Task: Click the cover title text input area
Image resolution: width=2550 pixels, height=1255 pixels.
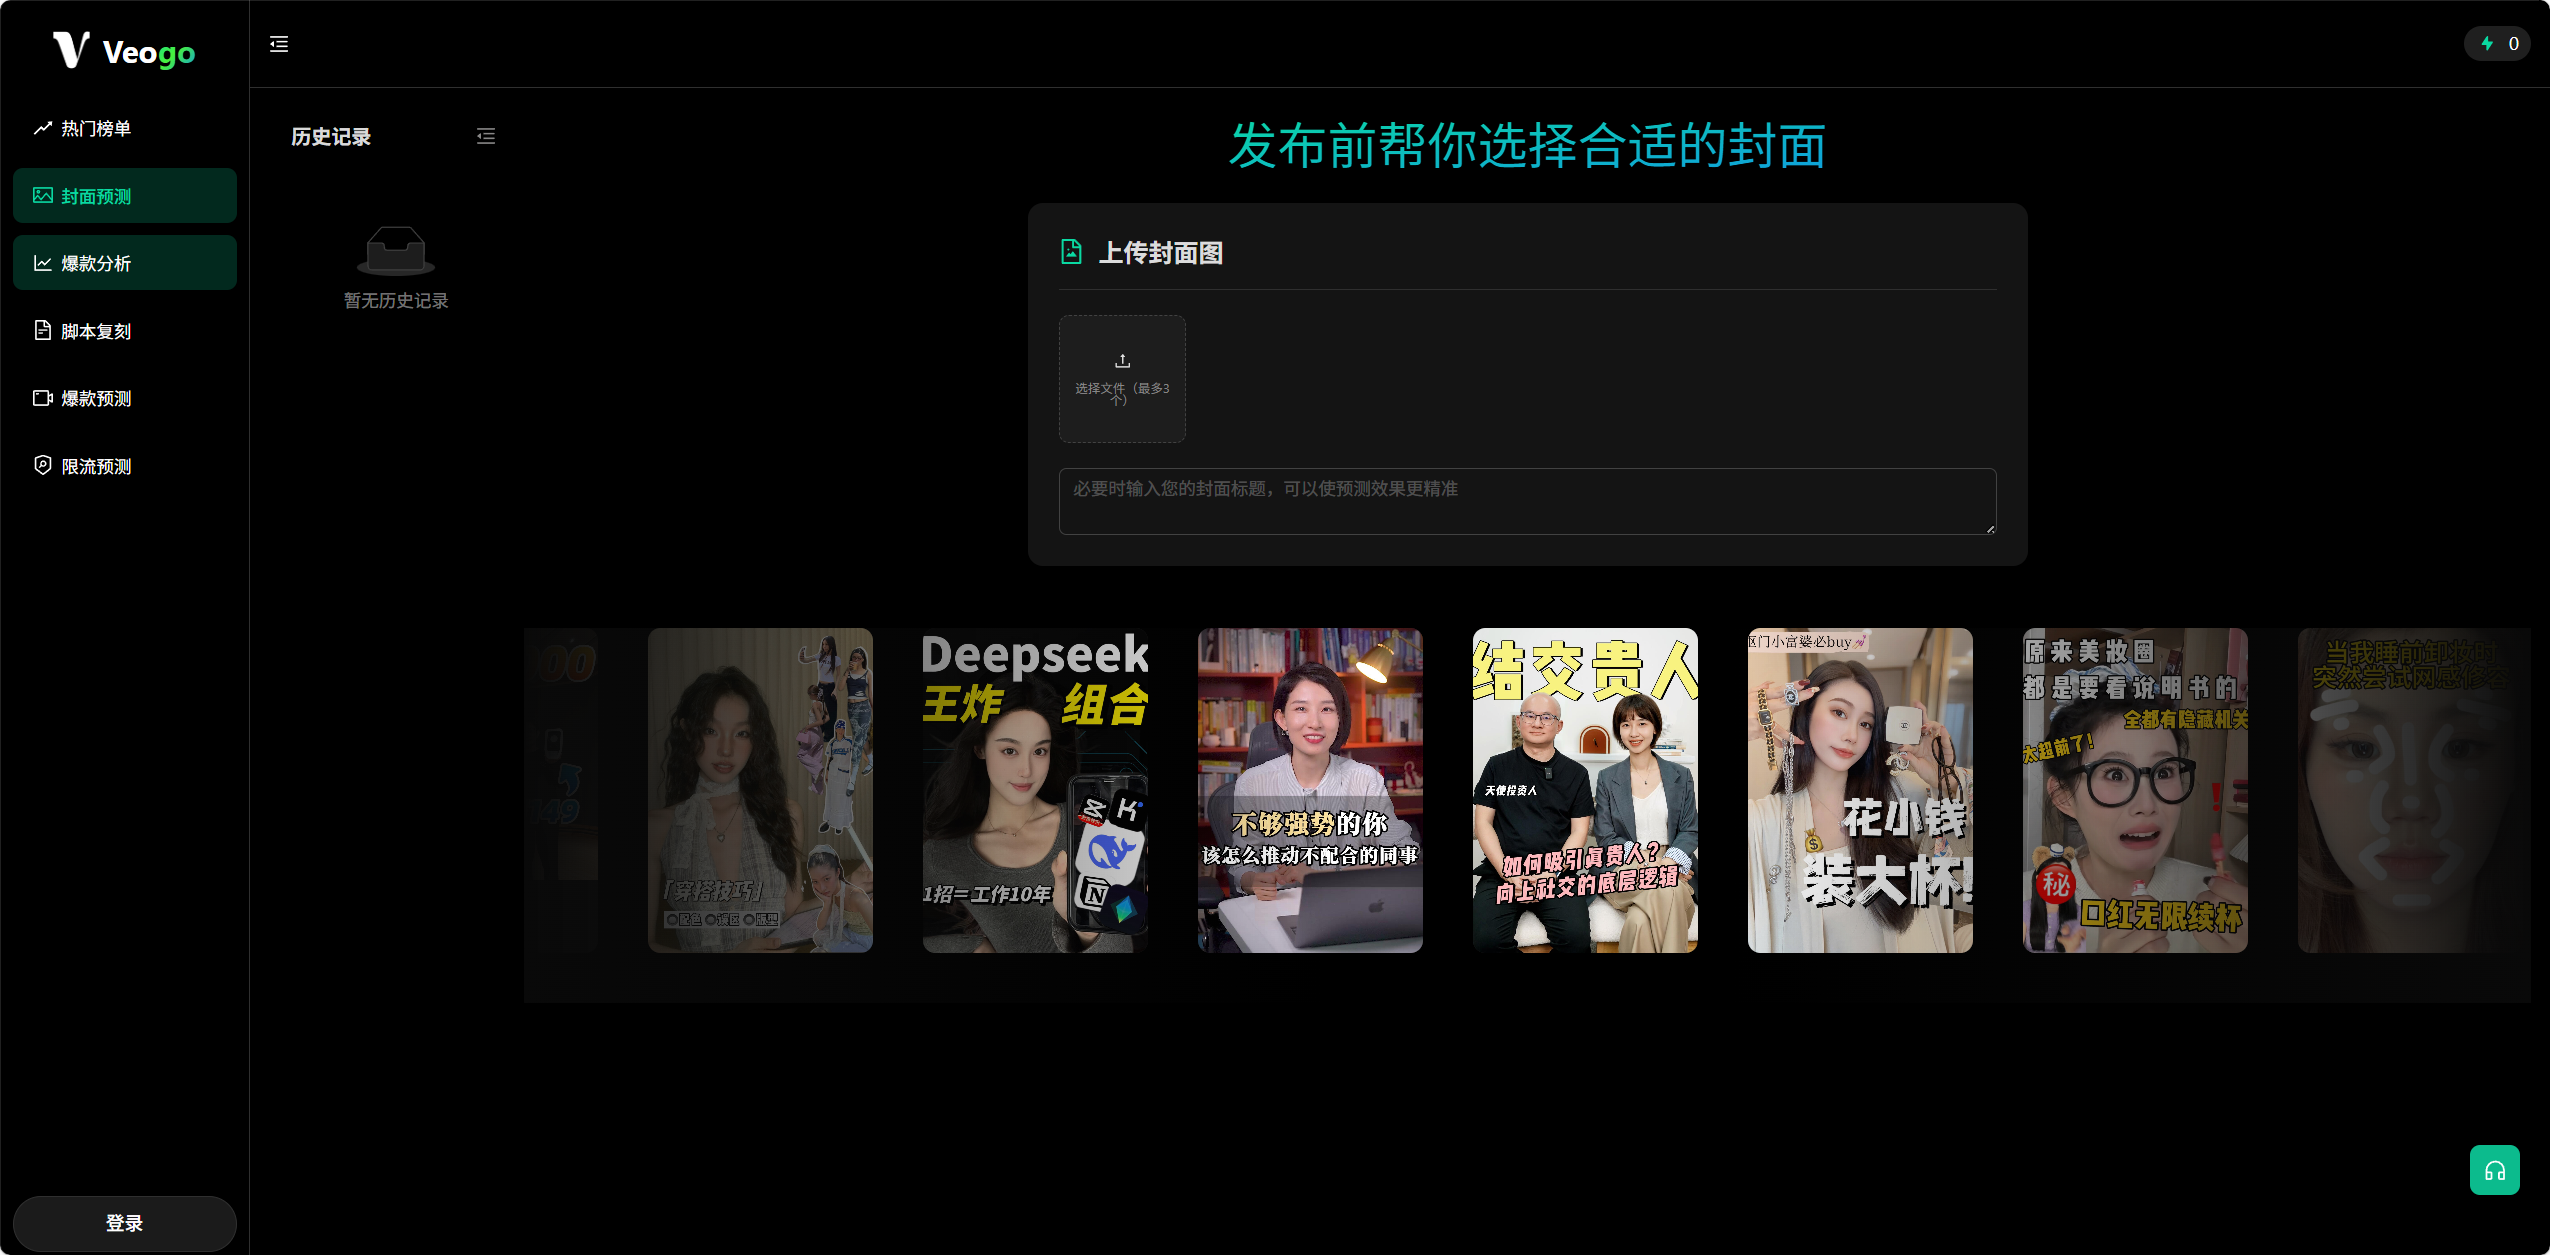Action: (1527, 501)
